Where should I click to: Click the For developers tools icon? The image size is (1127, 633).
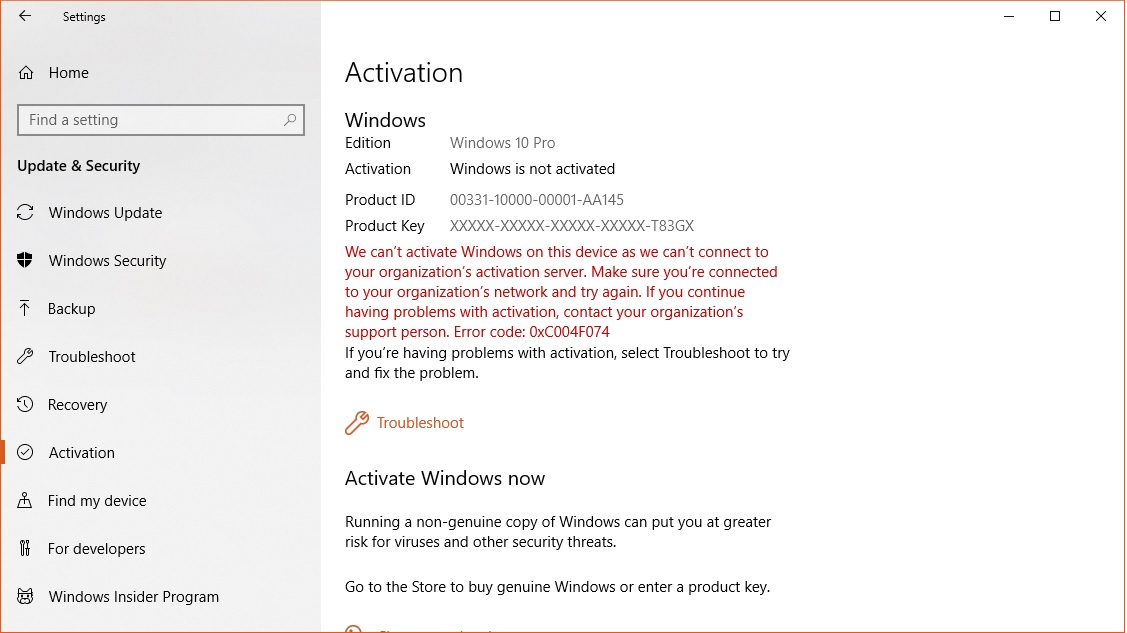pos(25,548)
